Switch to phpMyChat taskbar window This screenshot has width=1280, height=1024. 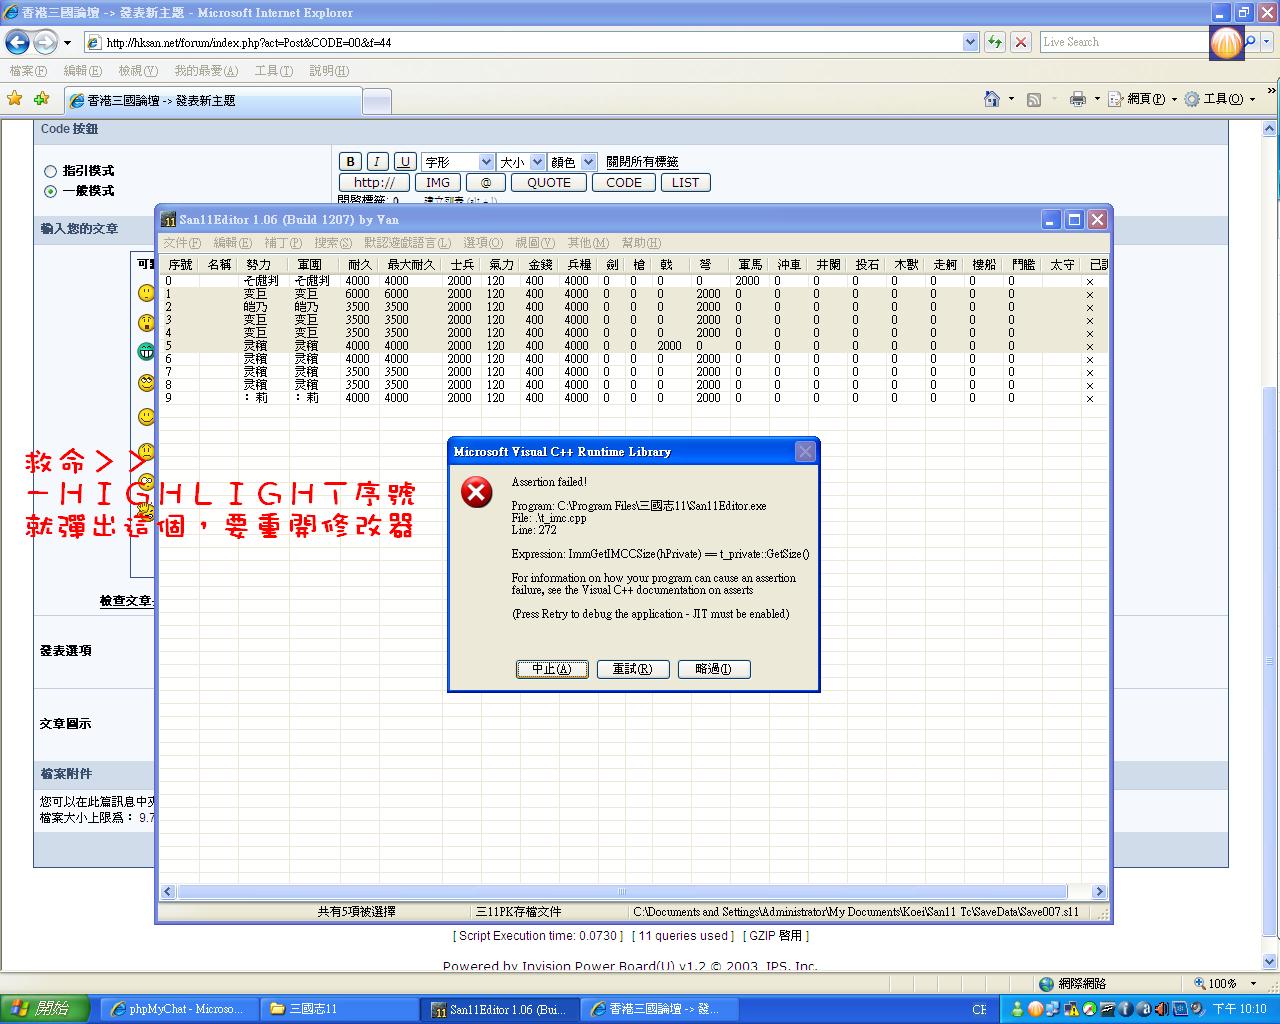click(178, 1009)
